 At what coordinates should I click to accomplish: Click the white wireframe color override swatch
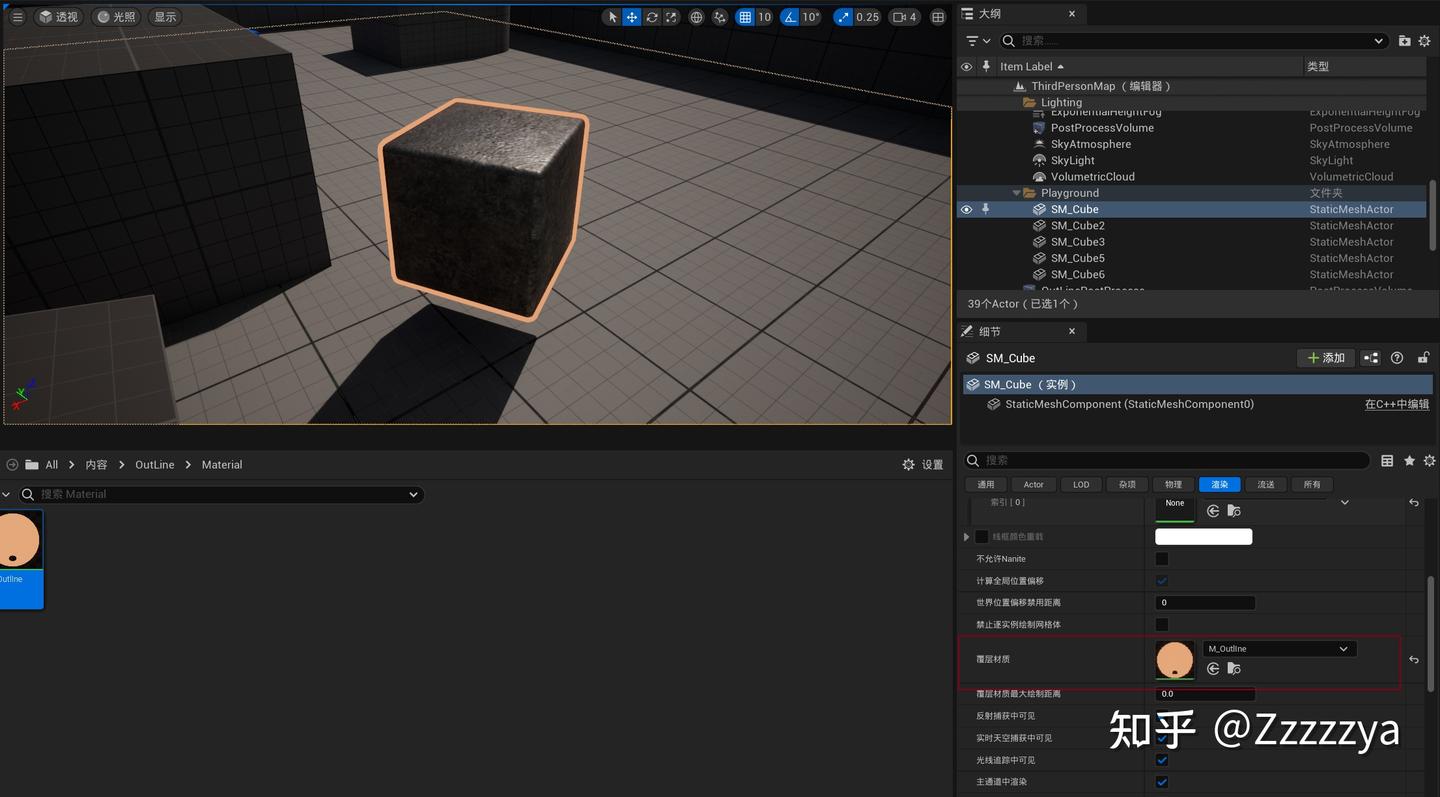click(x=1204, y=537)
